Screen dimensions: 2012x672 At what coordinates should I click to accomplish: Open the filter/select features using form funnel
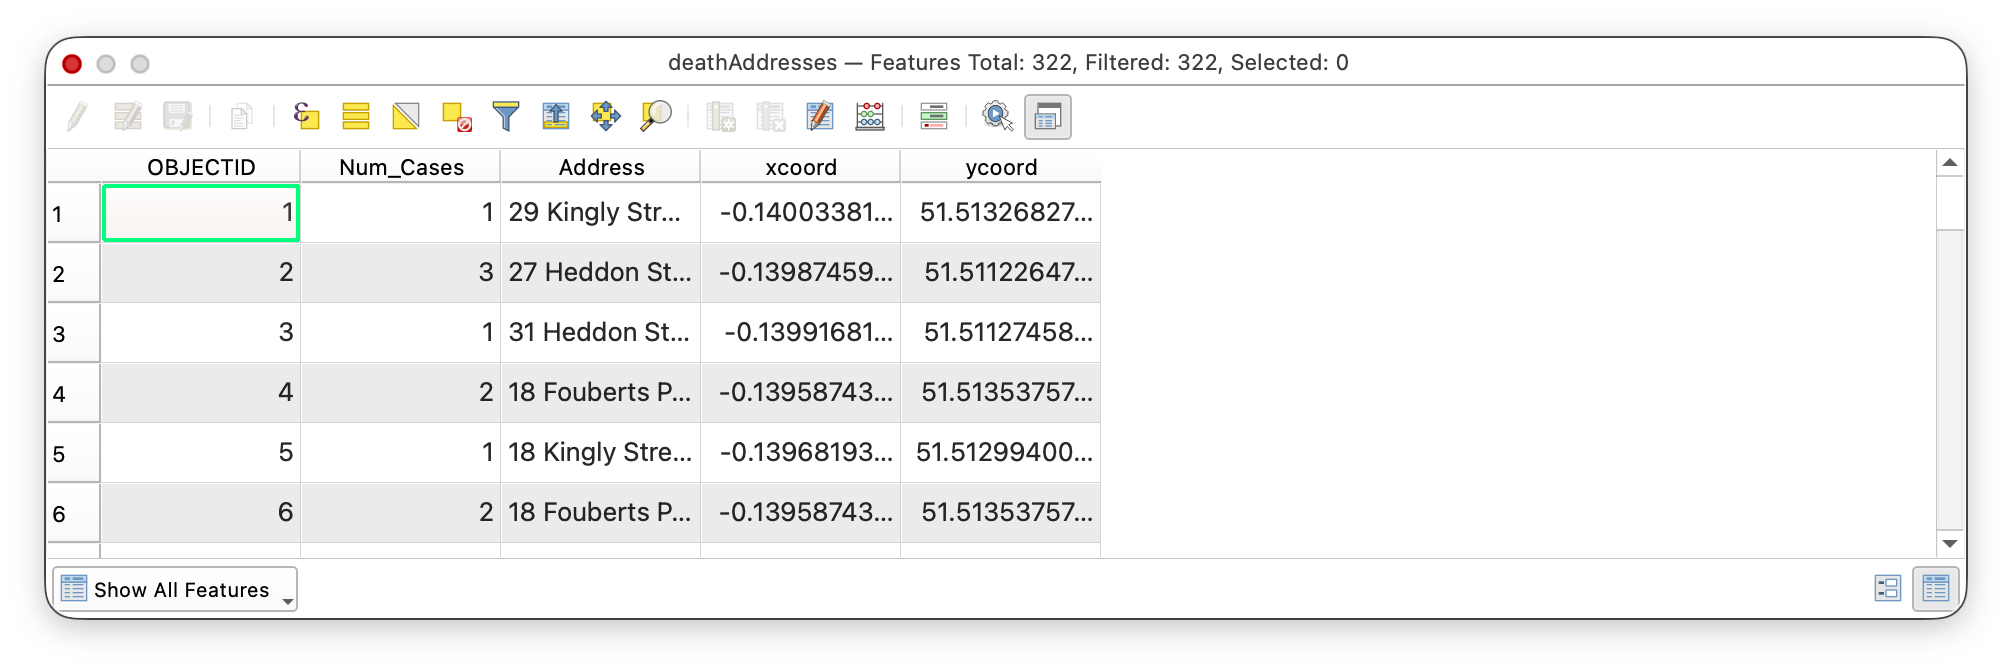tap(506, 117)
